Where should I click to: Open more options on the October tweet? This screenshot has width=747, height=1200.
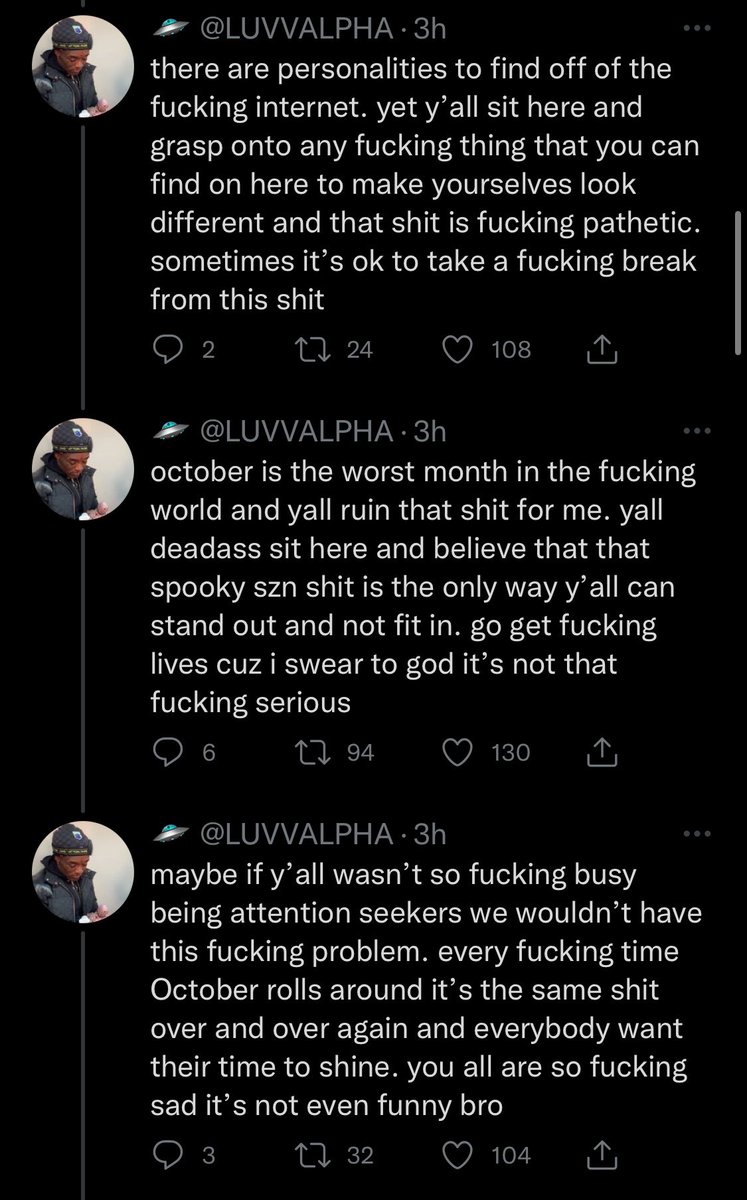(x=694, y=431)
